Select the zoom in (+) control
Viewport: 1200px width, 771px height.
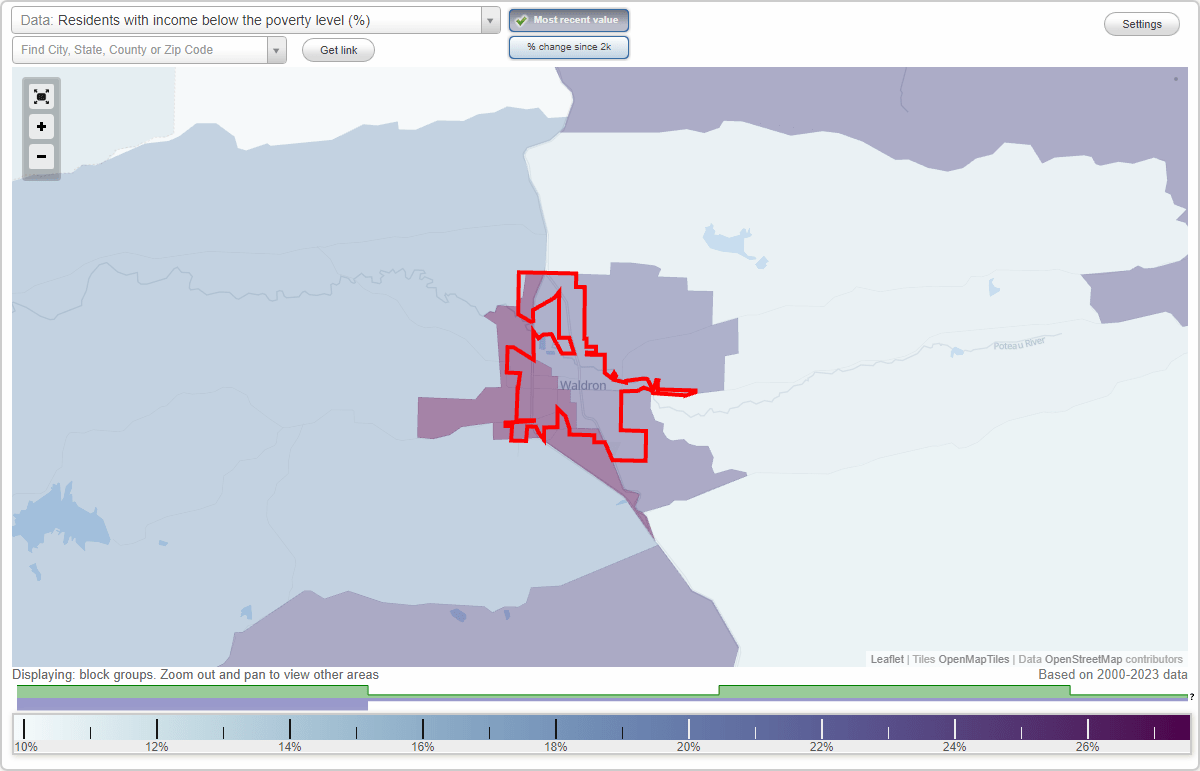(41, 126)
